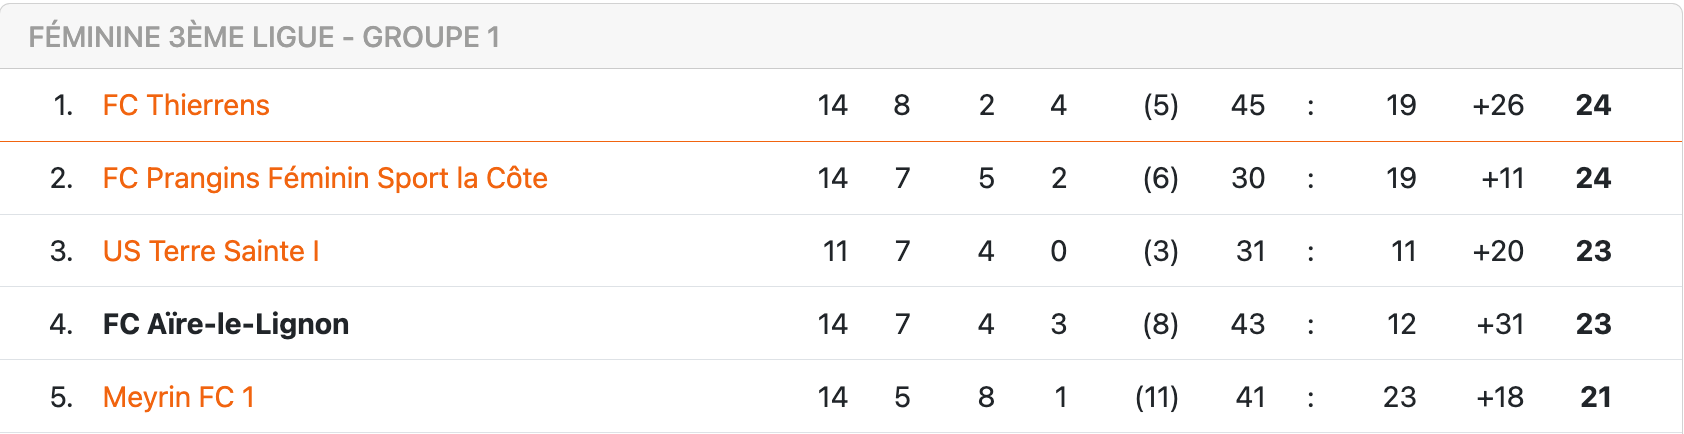Select the Meyrin FC 1 link
The width and height of the screenshot is (1684, 434).
click(x=178, y=397)
